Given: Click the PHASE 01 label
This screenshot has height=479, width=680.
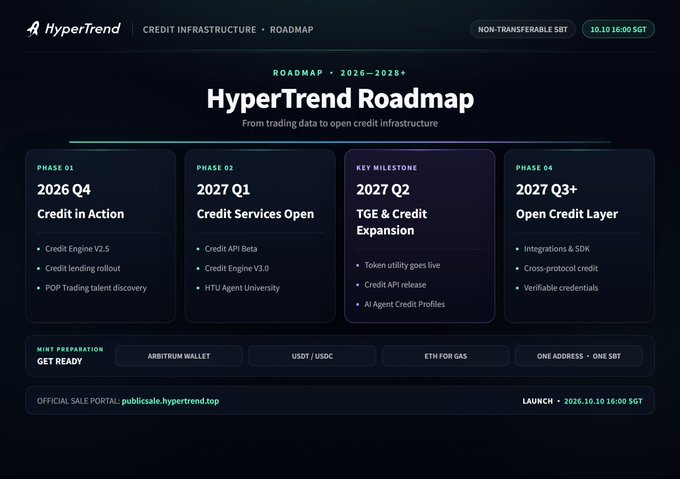Looking at the screenshot, I should pyautogui.click(x=56, y=168).
